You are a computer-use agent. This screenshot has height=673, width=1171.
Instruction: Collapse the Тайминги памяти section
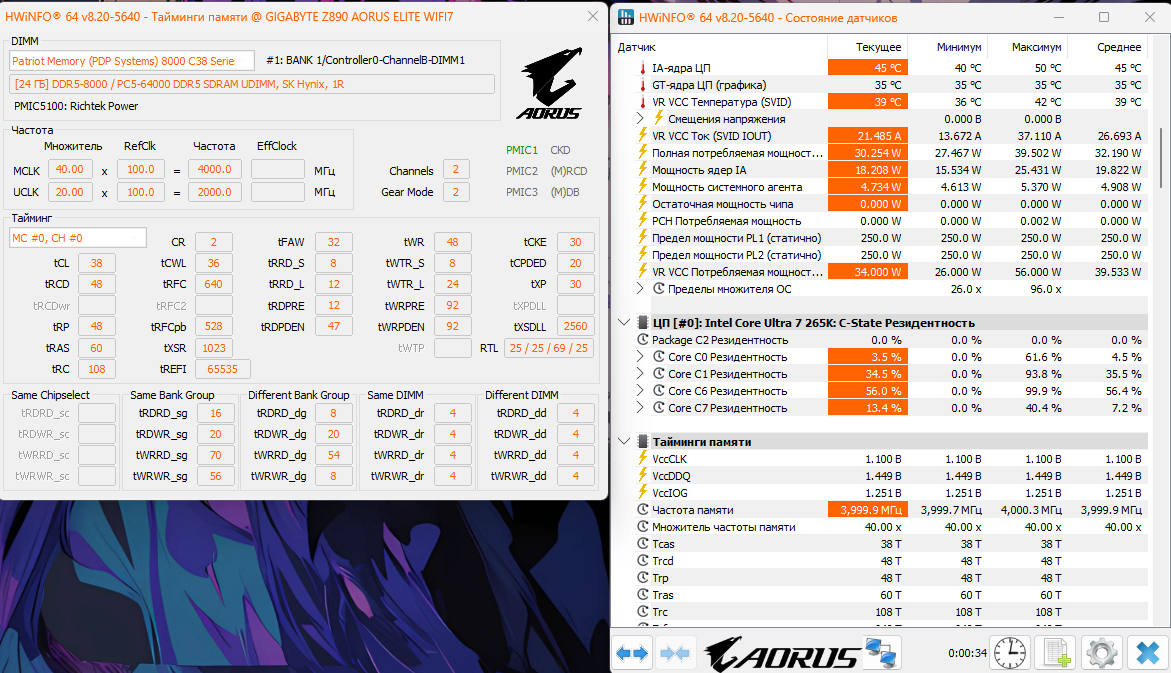[x=624, y=441]
